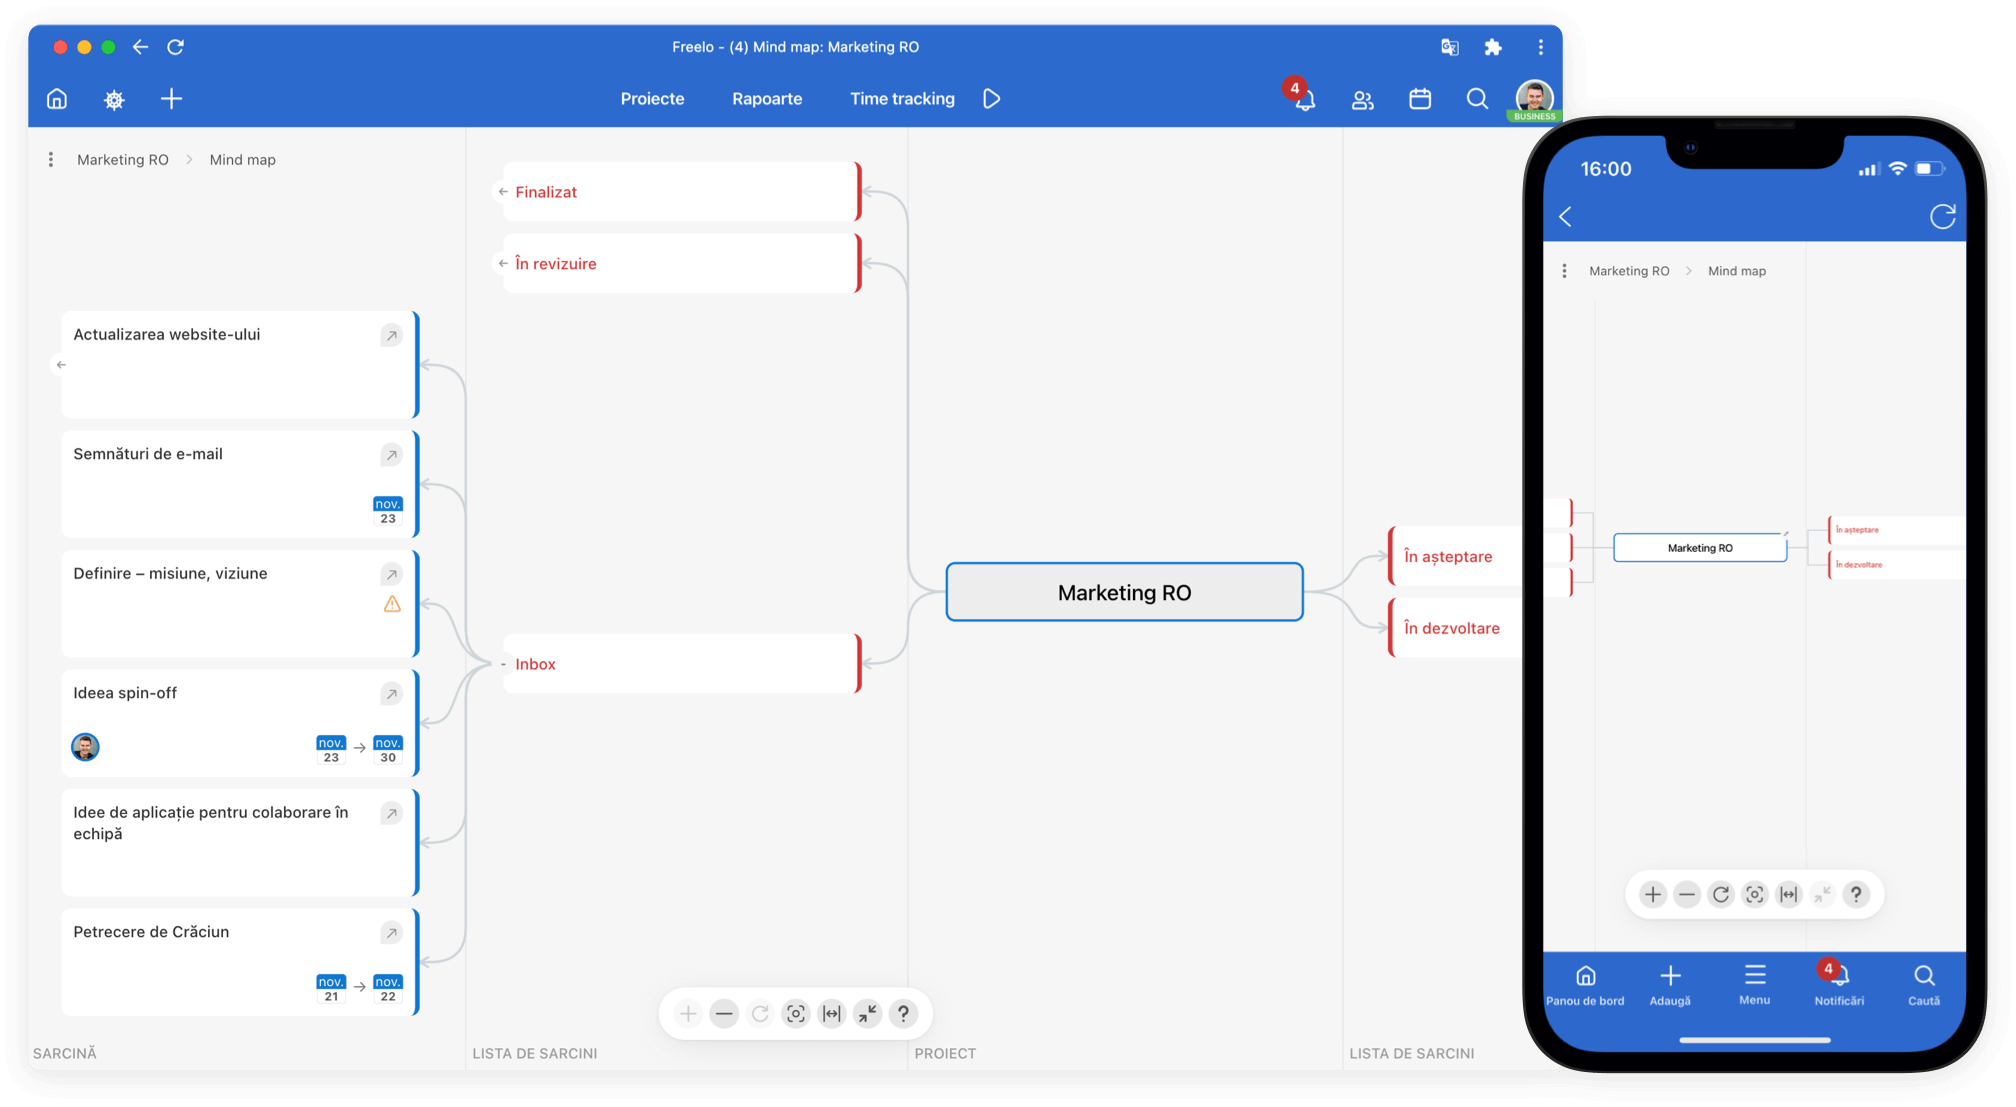Open search magnifier in top bar
The width and height of the screenshot is (2016, 1107).
[1476, 99]
